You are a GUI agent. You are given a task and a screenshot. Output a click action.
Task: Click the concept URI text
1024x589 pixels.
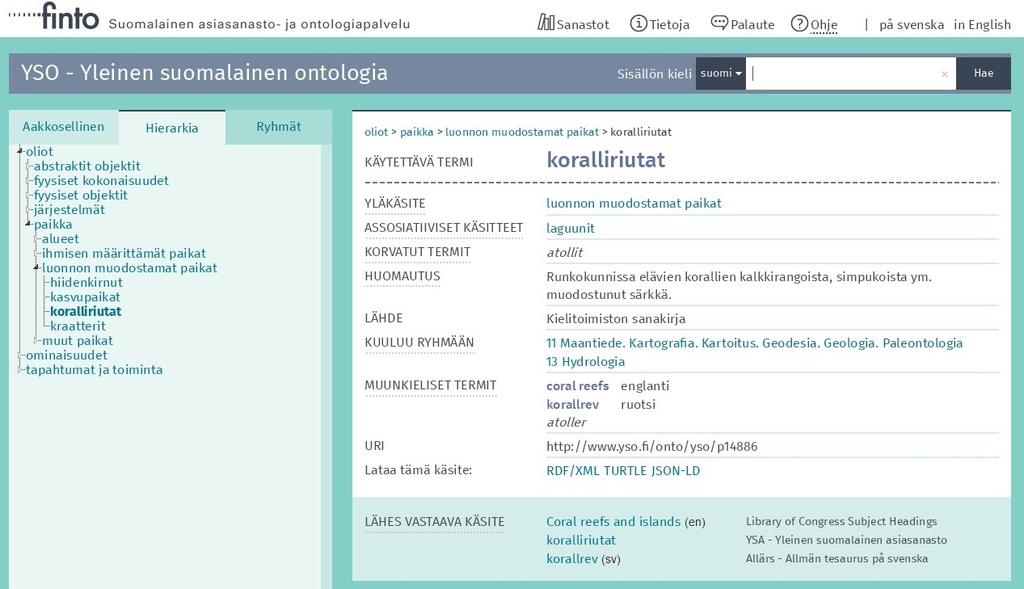[x=652, y=447]
